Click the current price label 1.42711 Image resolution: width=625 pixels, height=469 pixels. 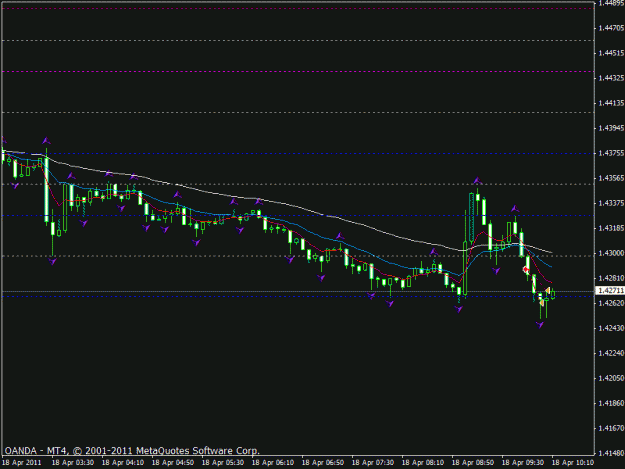[610, 291]
